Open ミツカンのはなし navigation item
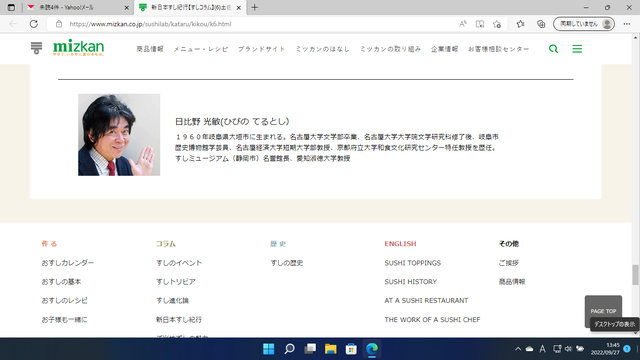 [x=322, y=49]
